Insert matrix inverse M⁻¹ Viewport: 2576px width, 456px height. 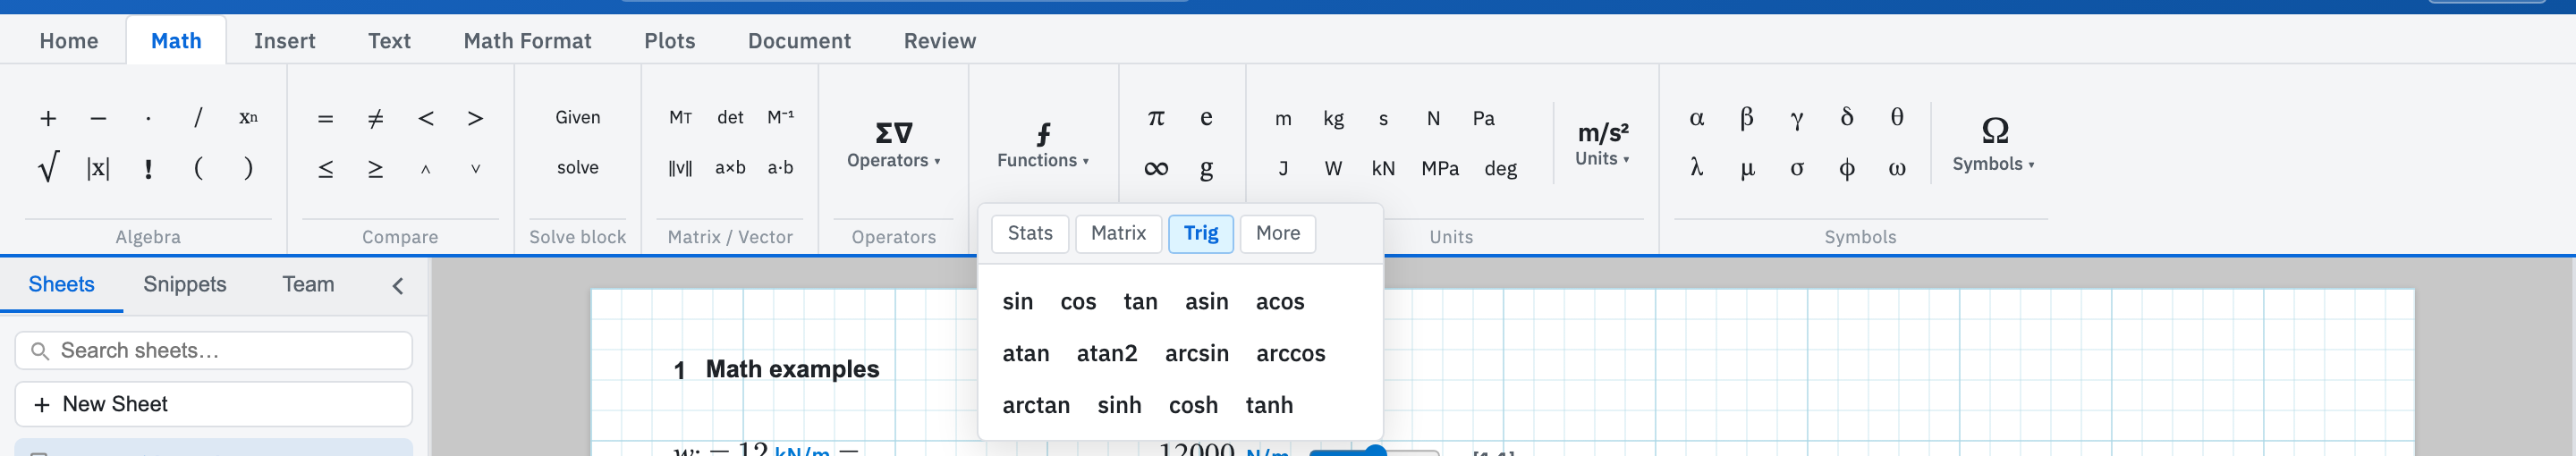[780, 118]
